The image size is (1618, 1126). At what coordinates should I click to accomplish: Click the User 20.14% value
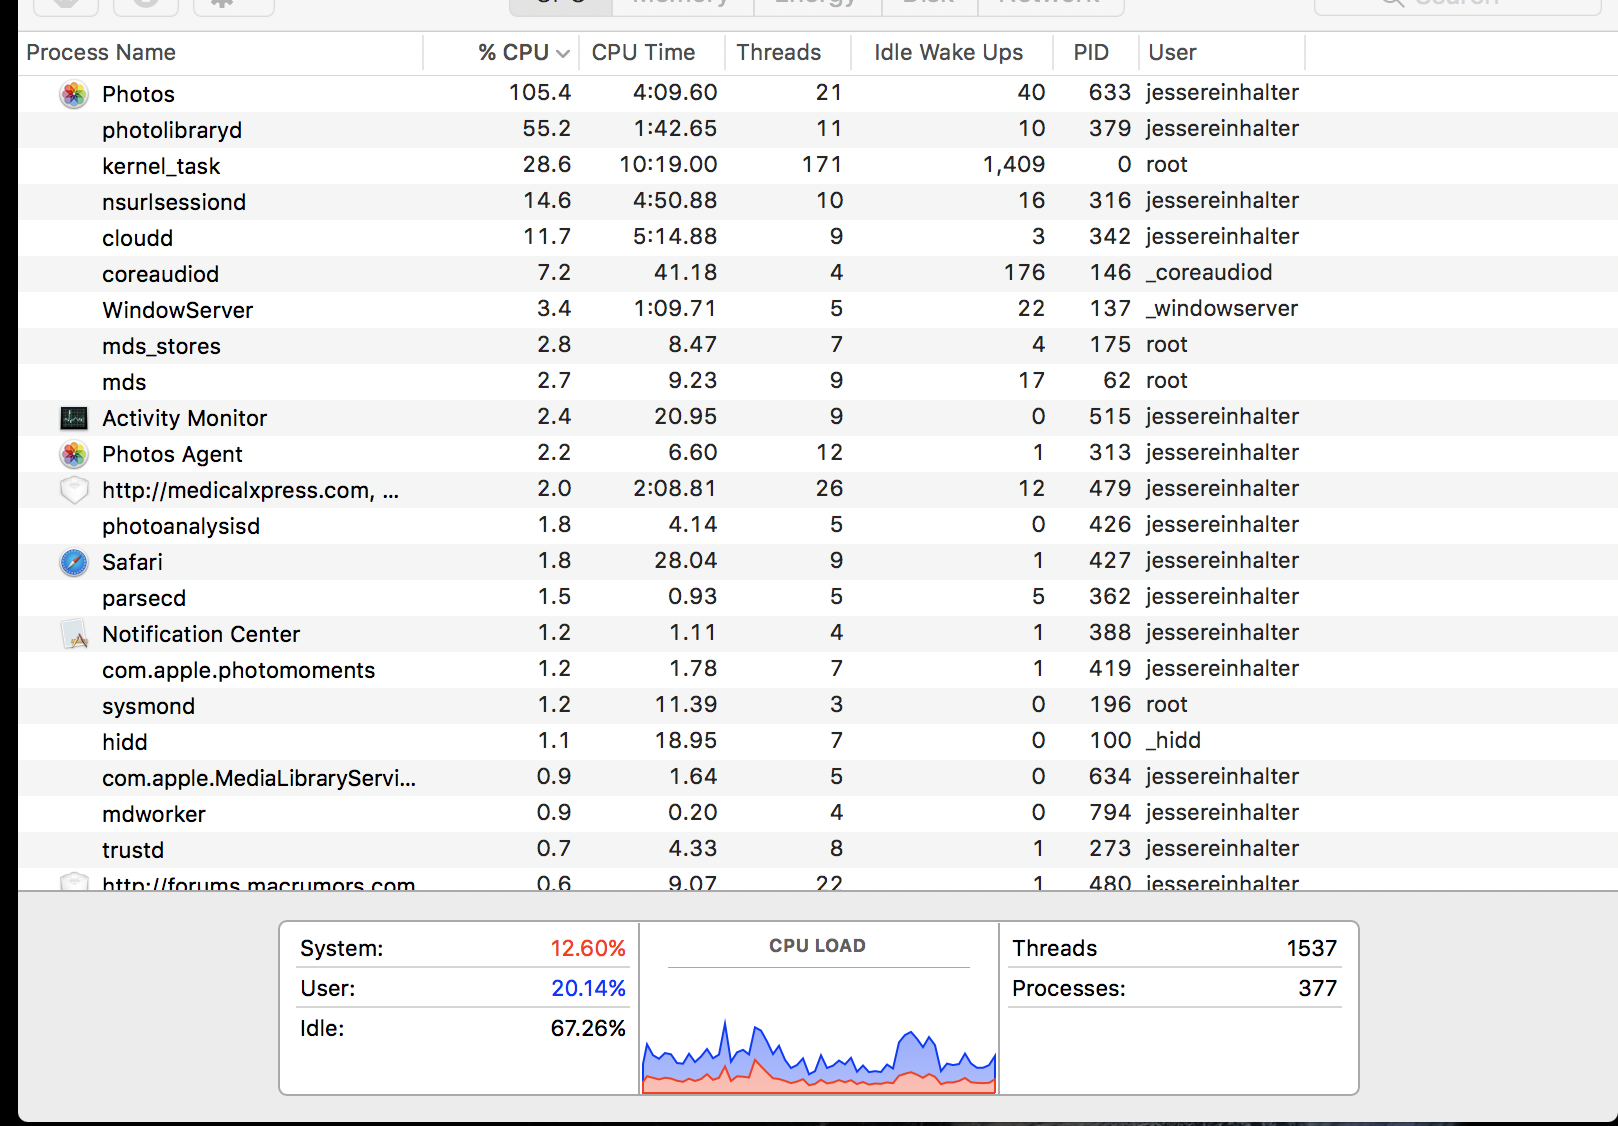588,988
